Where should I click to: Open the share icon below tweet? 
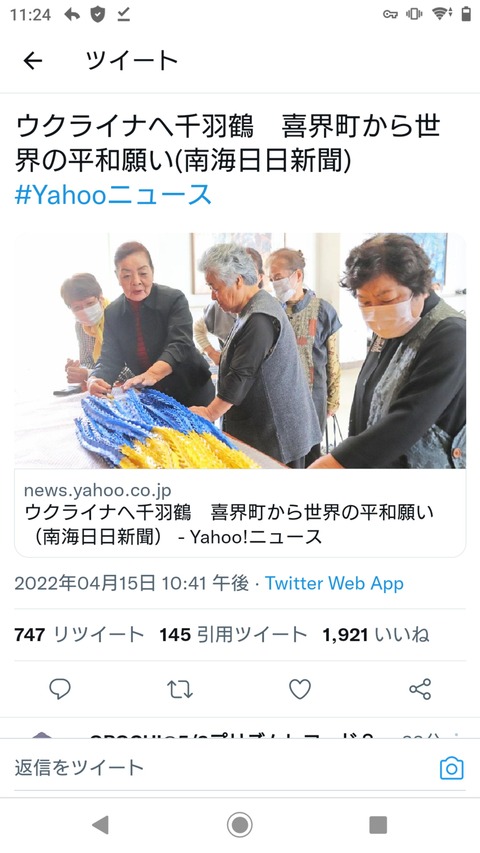420,689
